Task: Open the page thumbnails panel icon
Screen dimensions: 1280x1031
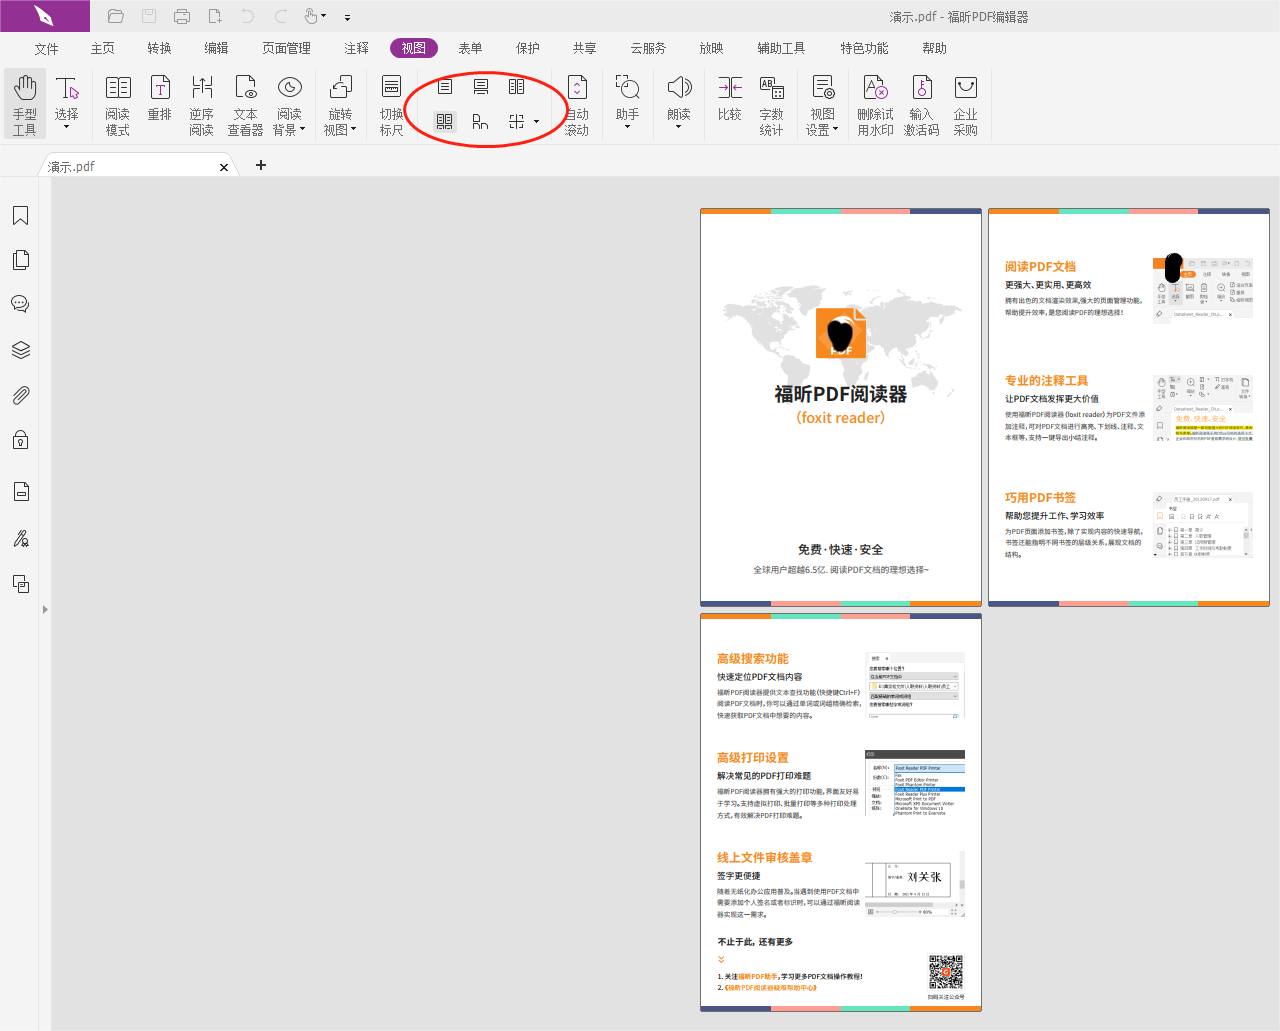Action: 20,260
